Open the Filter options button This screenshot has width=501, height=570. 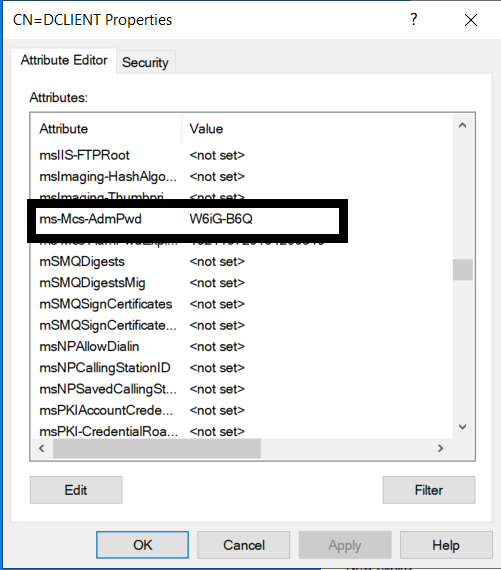coord(429,490)
